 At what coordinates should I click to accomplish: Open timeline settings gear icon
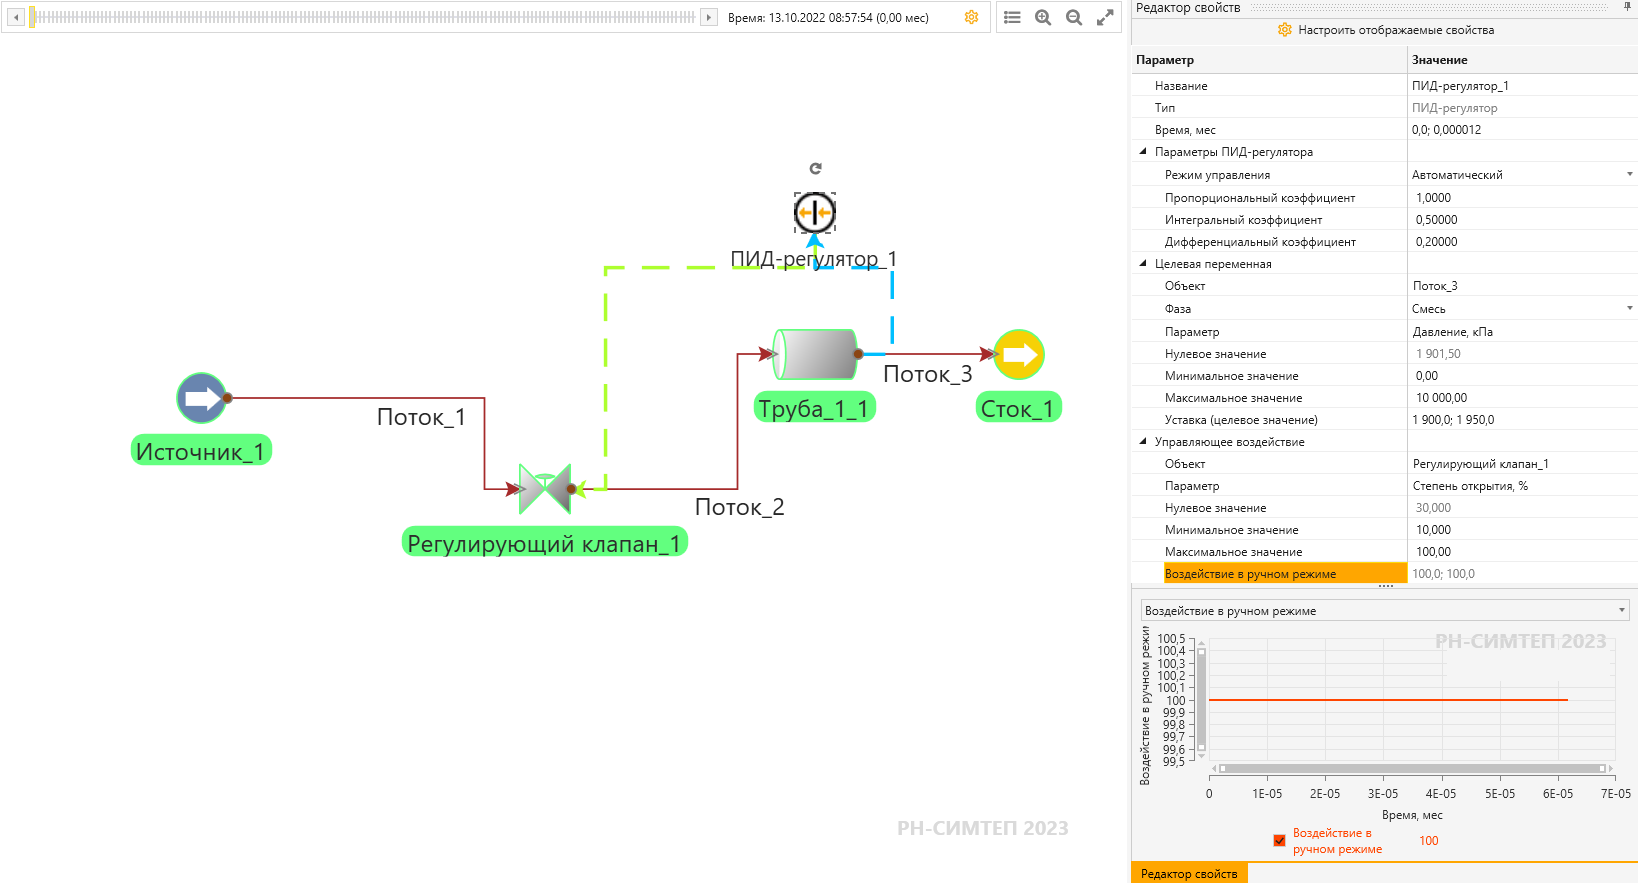pyautogui.click(x=971, y=17)
